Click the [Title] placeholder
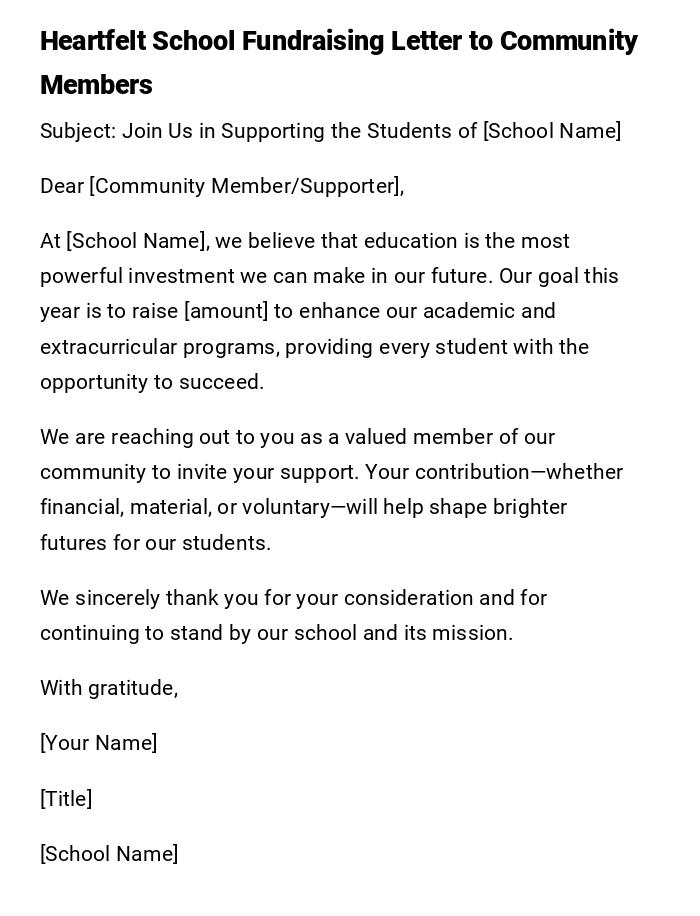Image resolution: width=700 pixels, height=916 pixels. (66, 799)
